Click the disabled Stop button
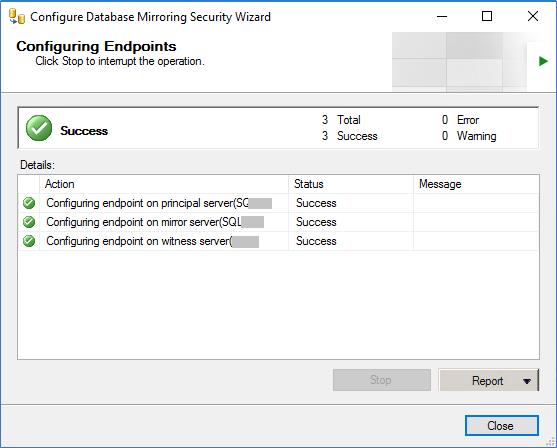The image size is (557, 448). coord(382,380)
